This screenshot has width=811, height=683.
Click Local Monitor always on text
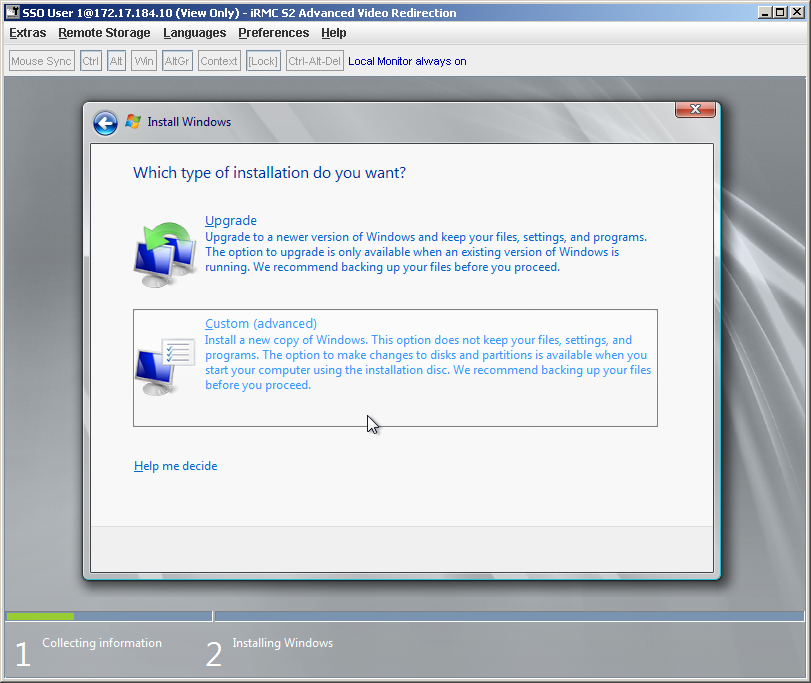pyautogui.click(x=407, y=61)
